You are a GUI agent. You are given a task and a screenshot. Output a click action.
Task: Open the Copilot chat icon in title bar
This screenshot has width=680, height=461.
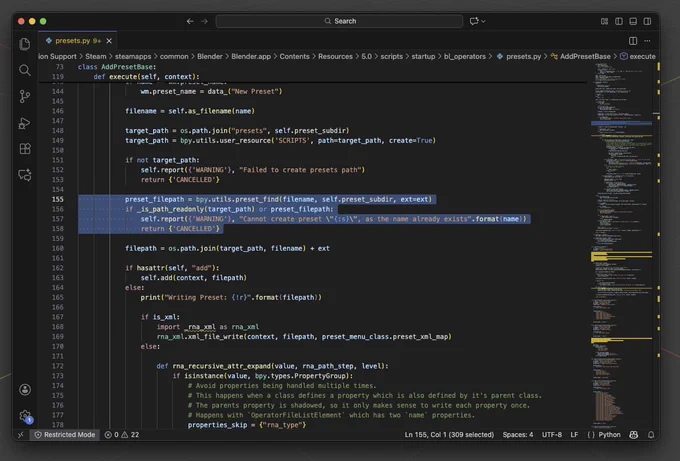coord(474,21)
